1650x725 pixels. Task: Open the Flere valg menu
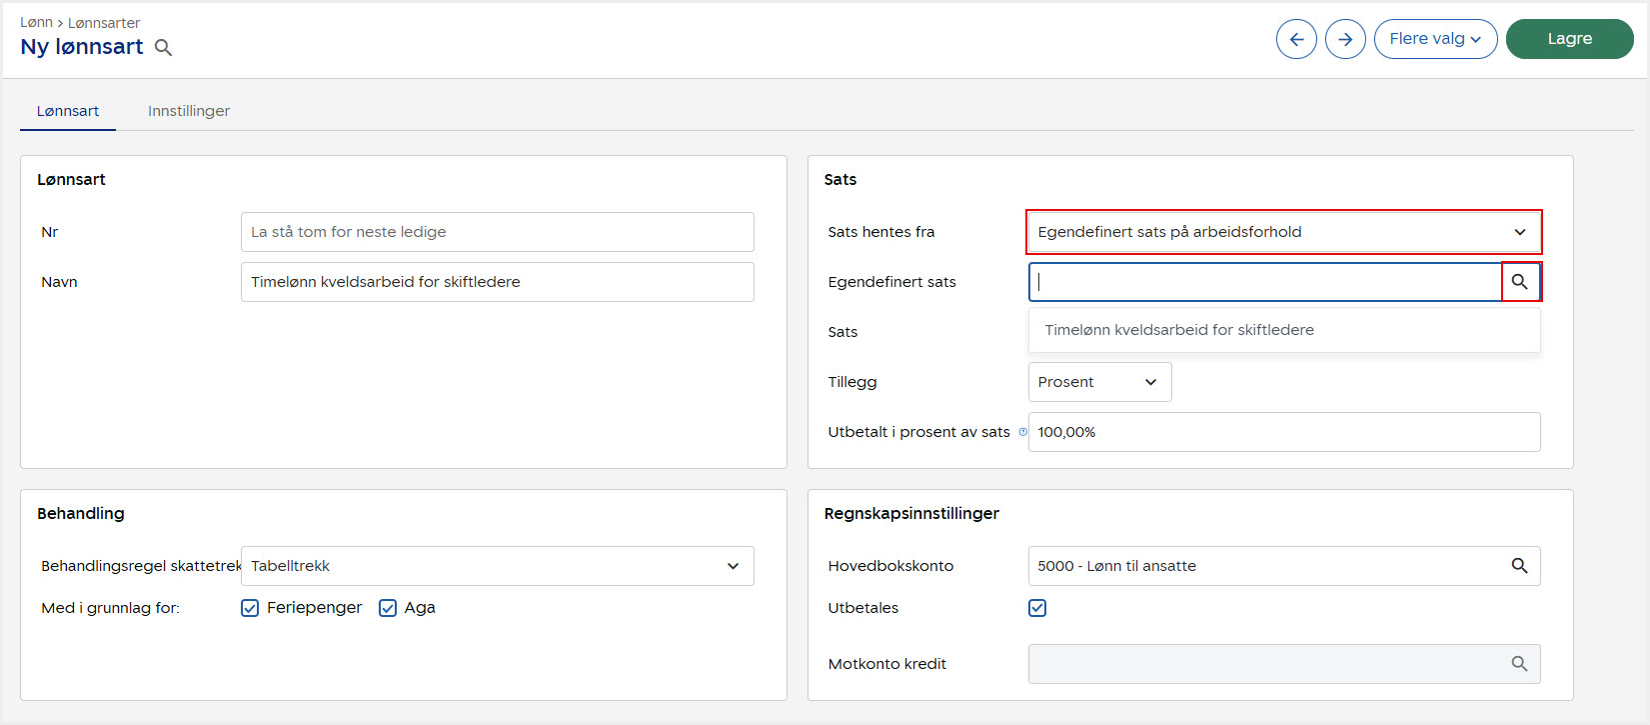click(x=1435, y=39)
